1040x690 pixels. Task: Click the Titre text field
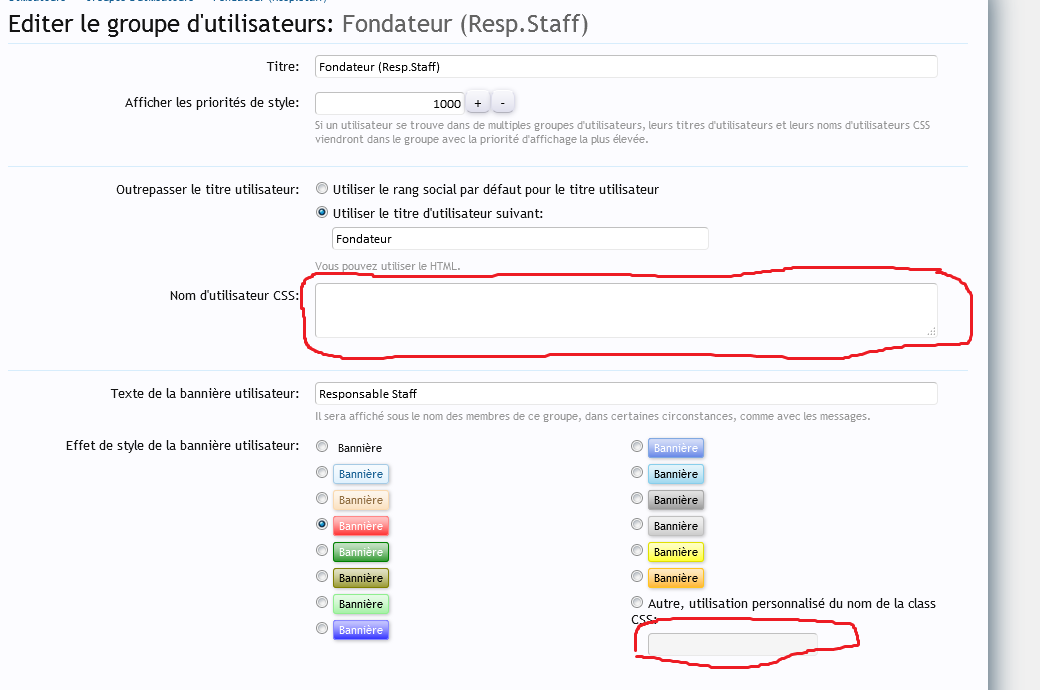pyautogui.click(x=626, y=67)
